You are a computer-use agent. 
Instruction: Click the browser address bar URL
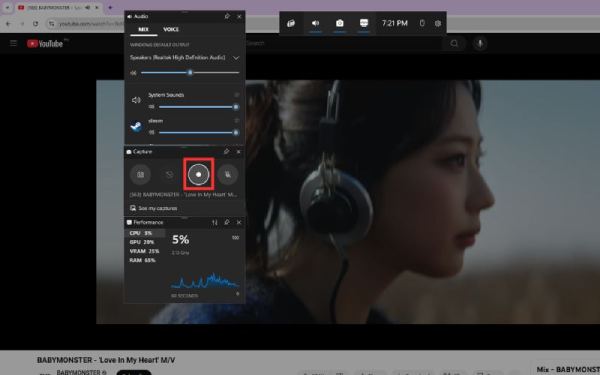[91, 24]
